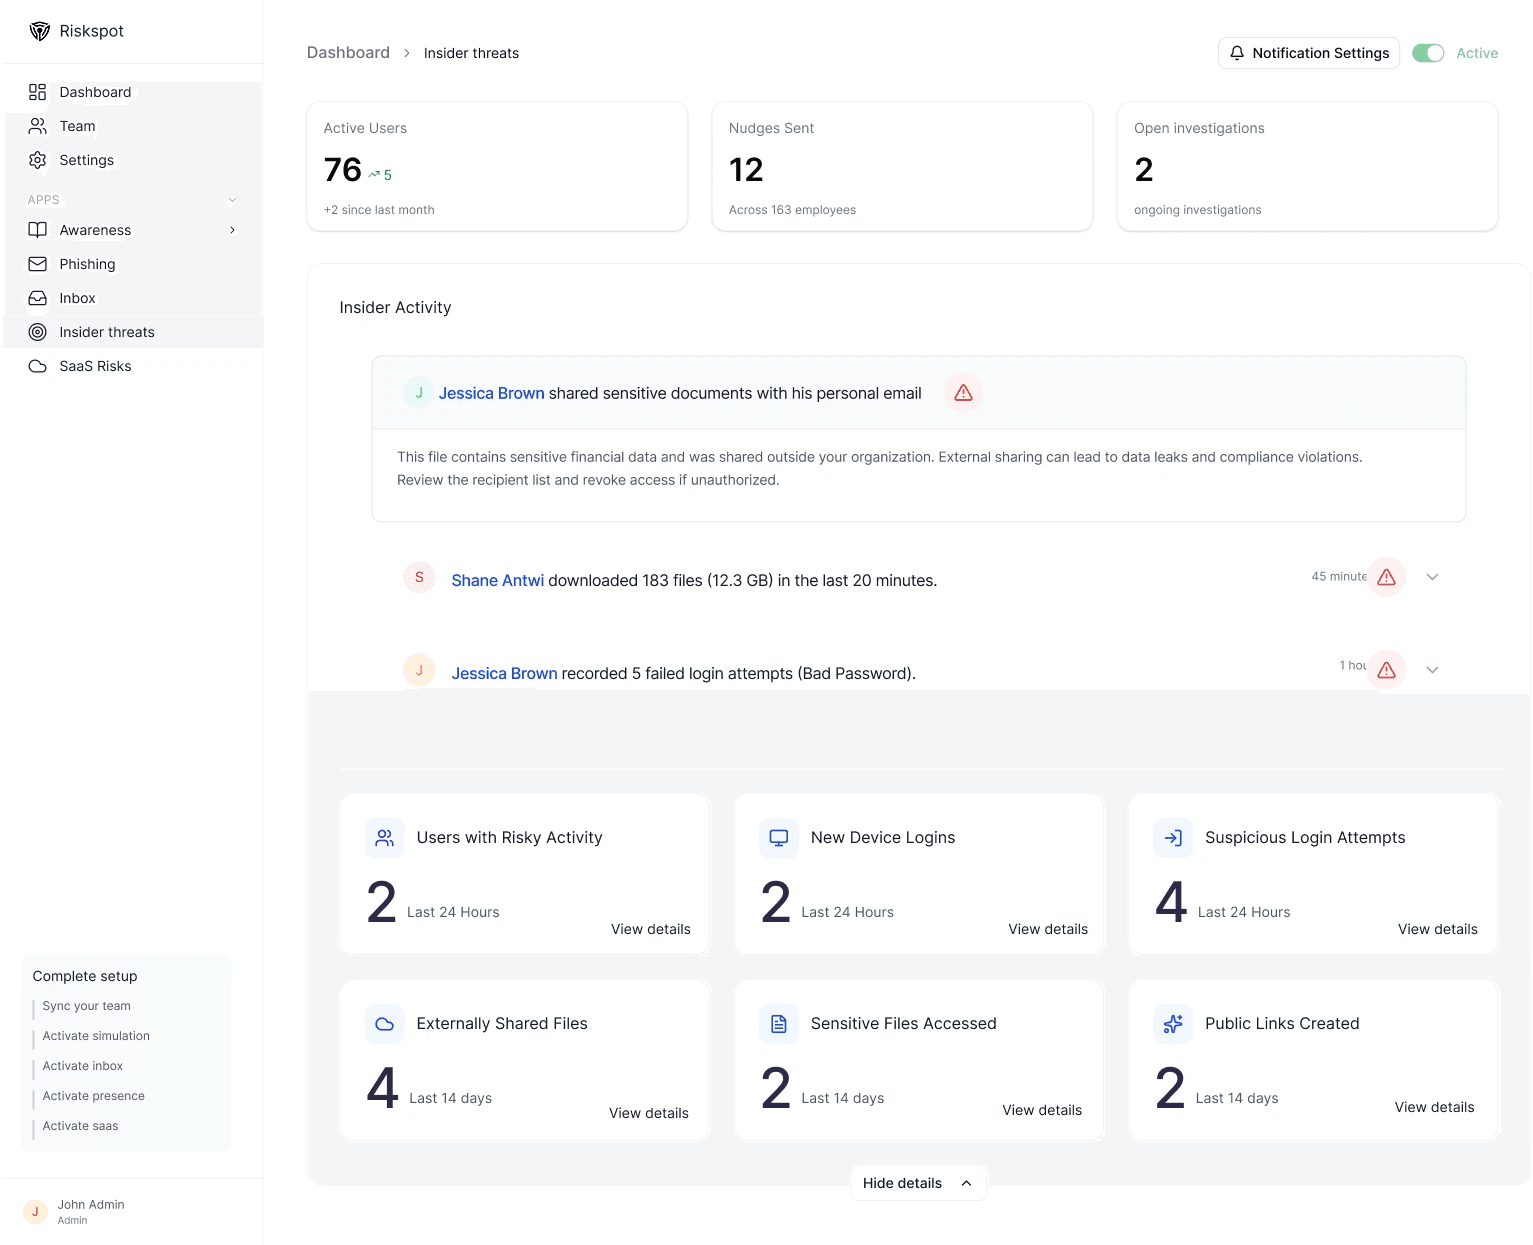This screenshot has height=1245, width=1533.
Task: Click the Insider threats breadcrumb text
Action: pyautogui.click(x=471, y=53)
